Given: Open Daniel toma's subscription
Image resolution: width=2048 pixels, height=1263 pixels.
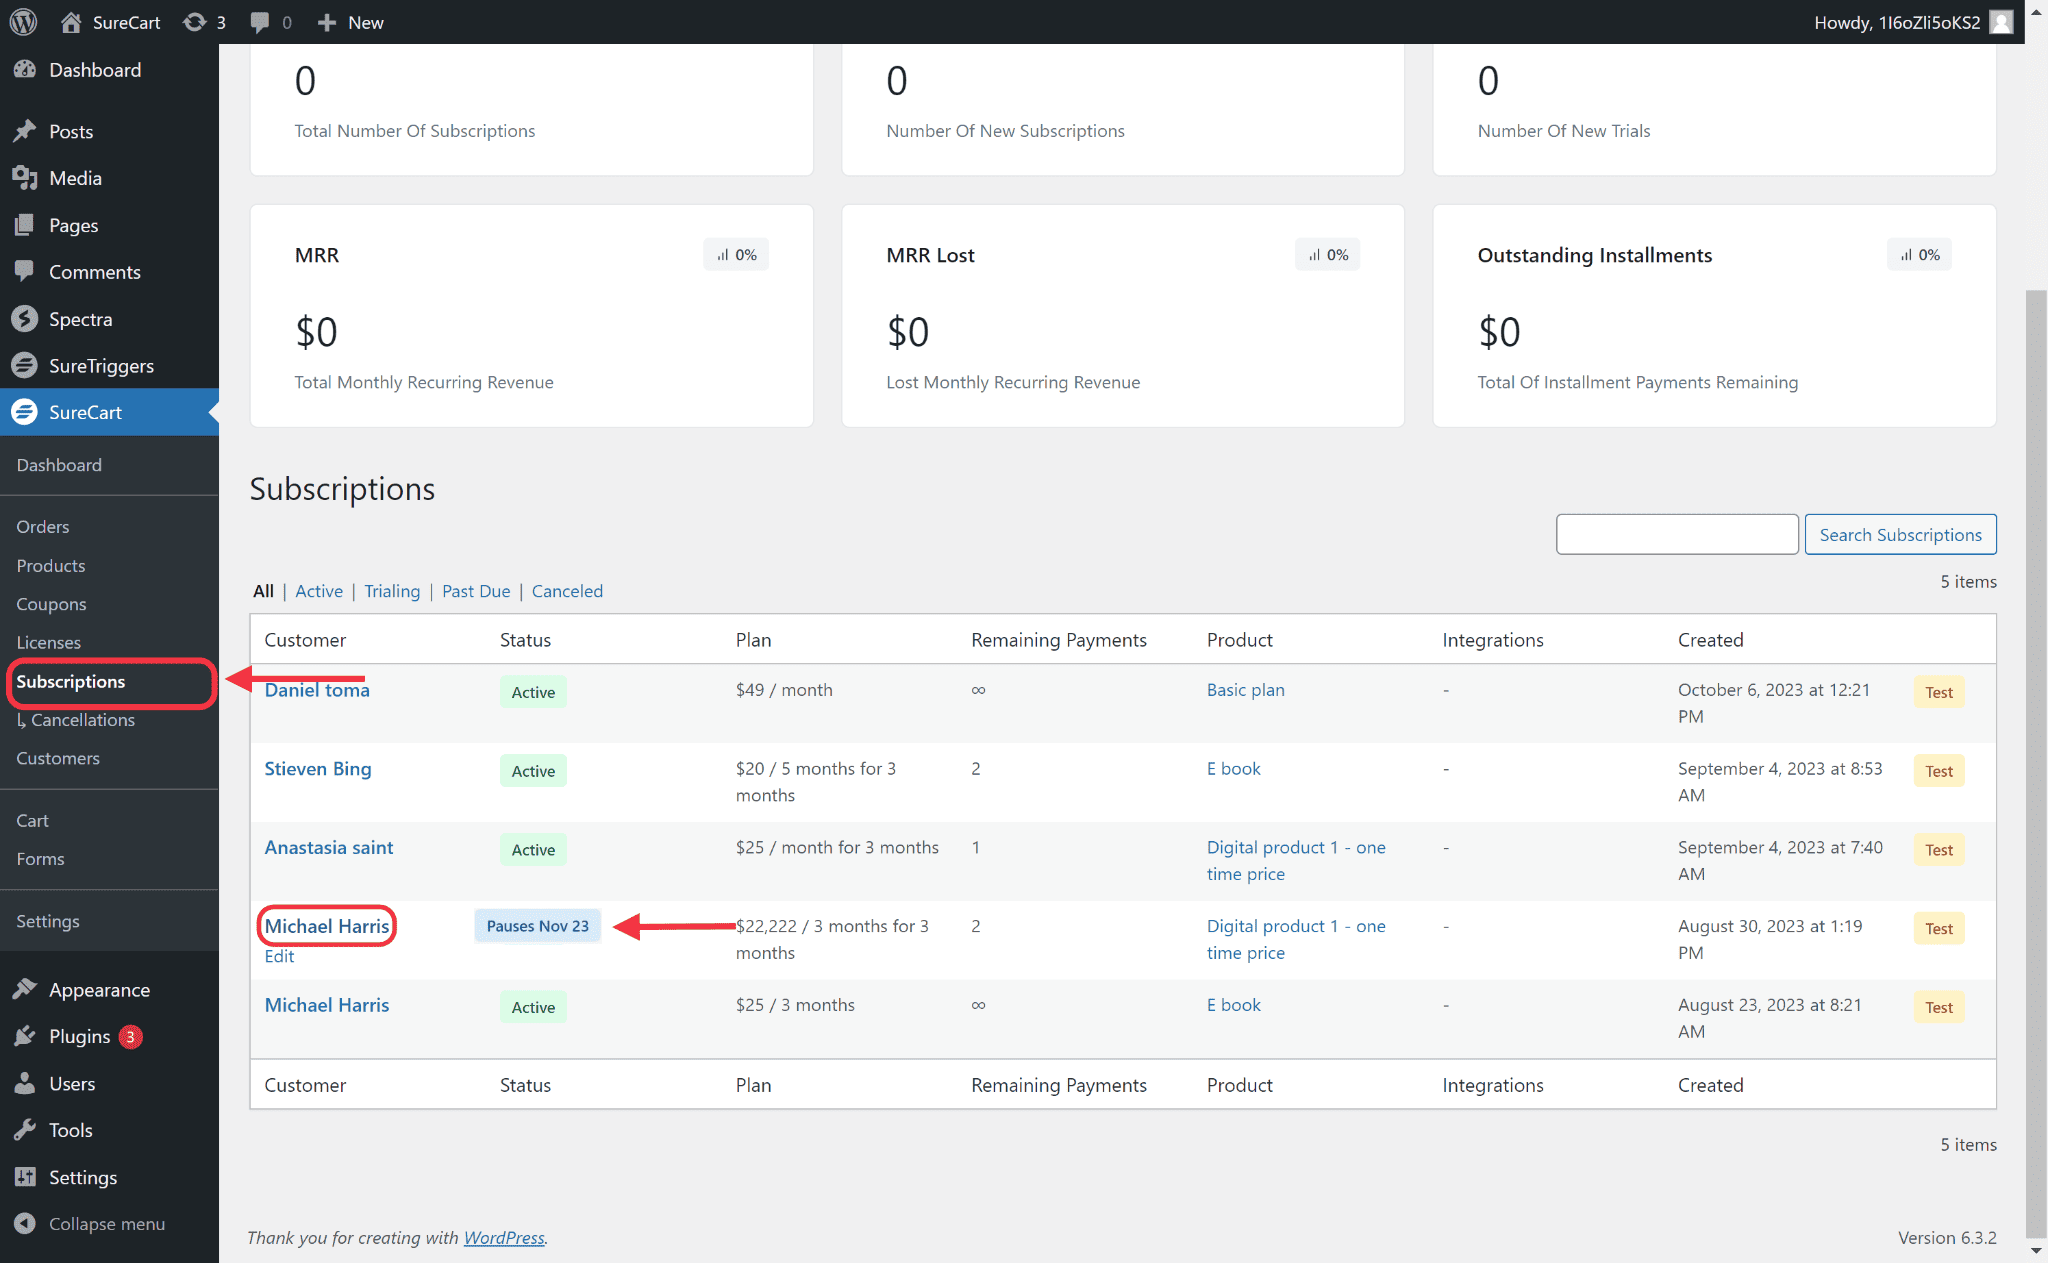Looking at the screenshot, I should click(x=317, y=690).
